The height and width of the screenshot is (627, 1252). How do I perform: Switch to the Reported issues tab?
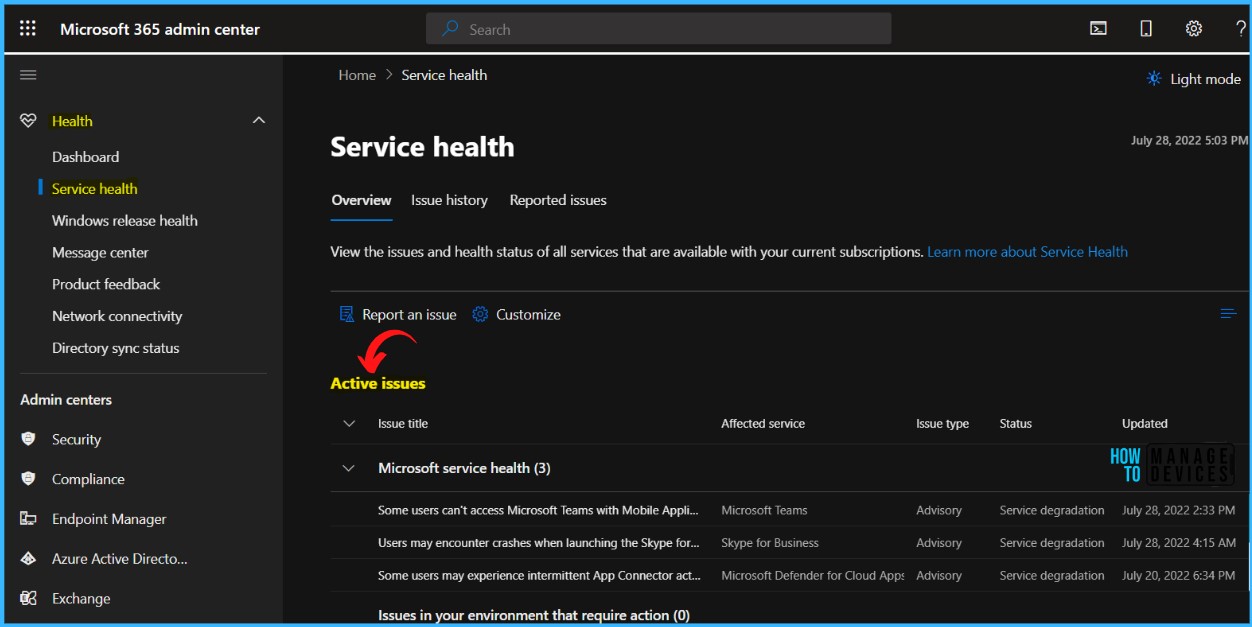click(558, 200)
